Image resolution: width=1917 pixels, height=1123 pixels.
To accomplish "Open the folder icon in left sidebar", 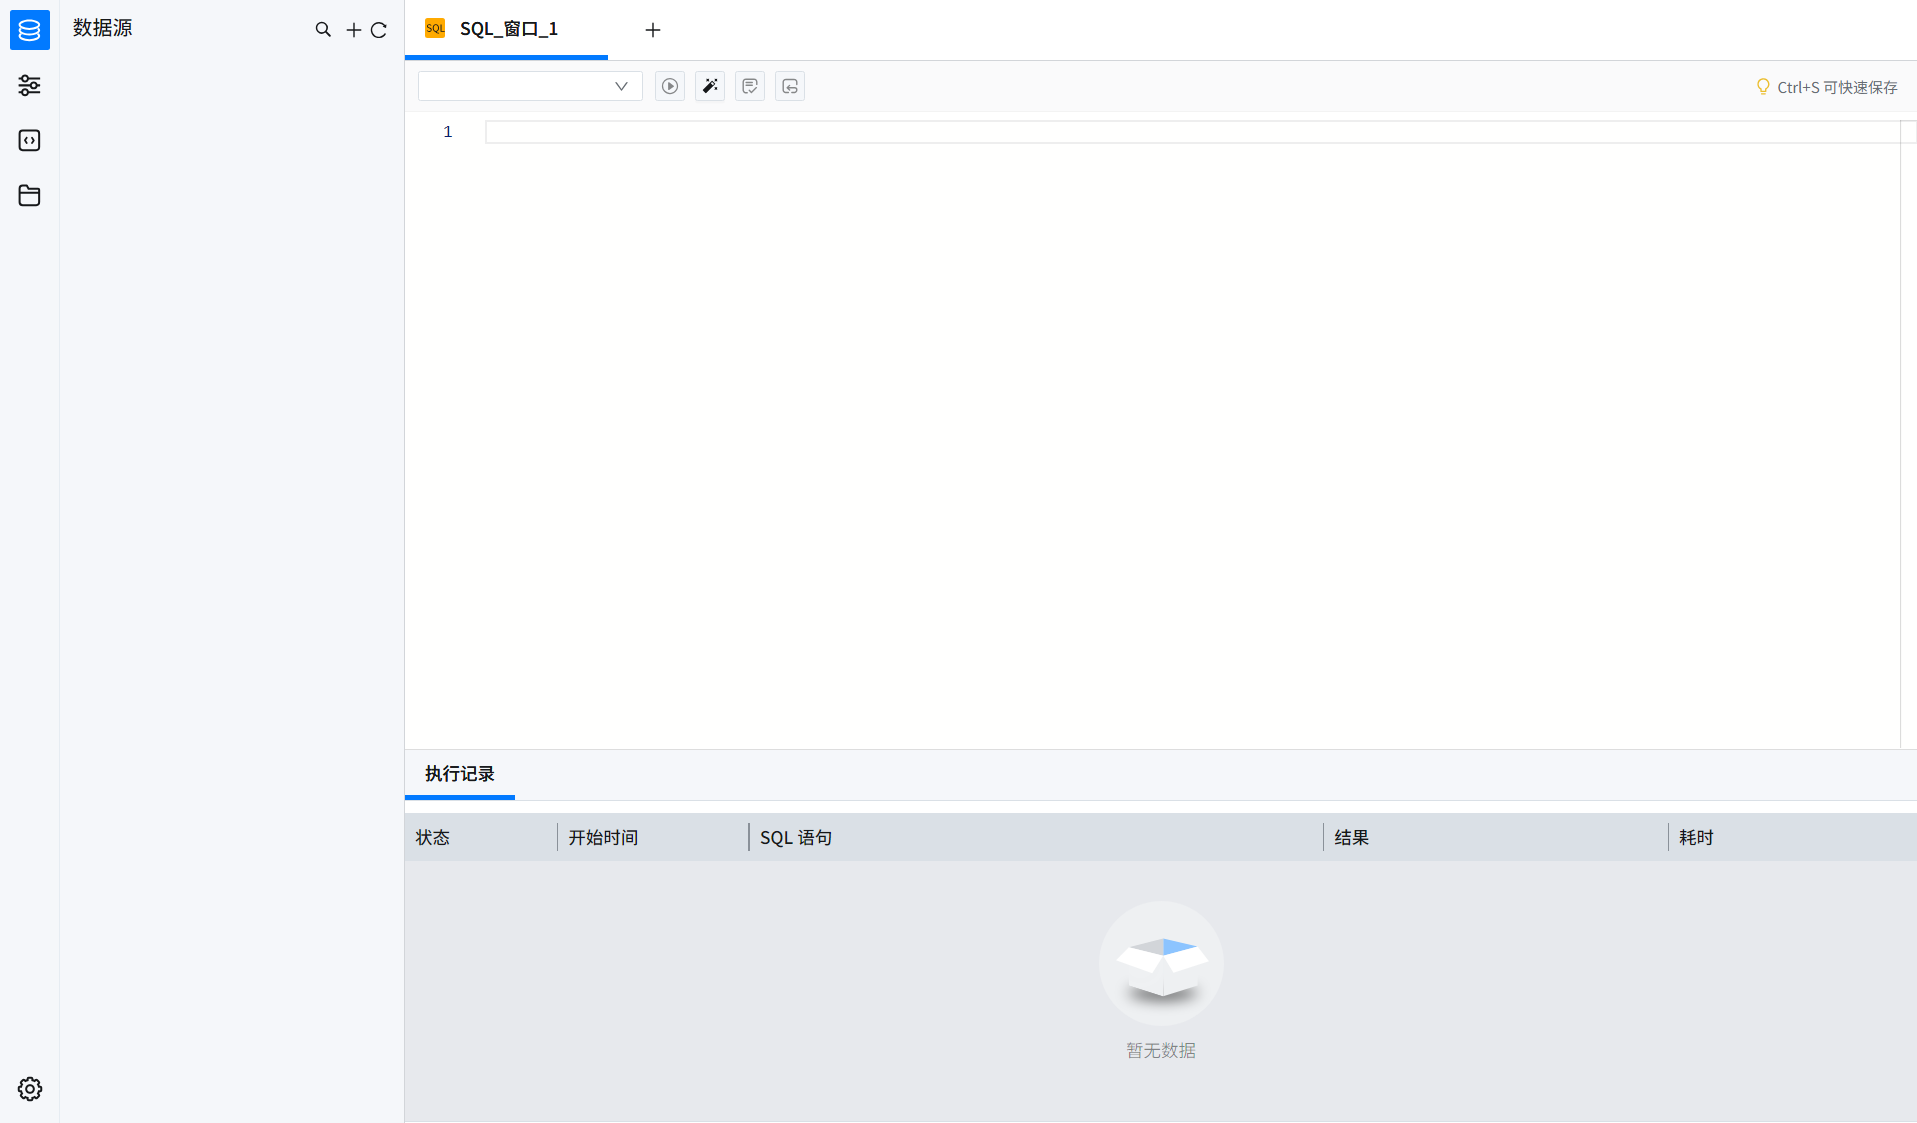I will (30, 196).
